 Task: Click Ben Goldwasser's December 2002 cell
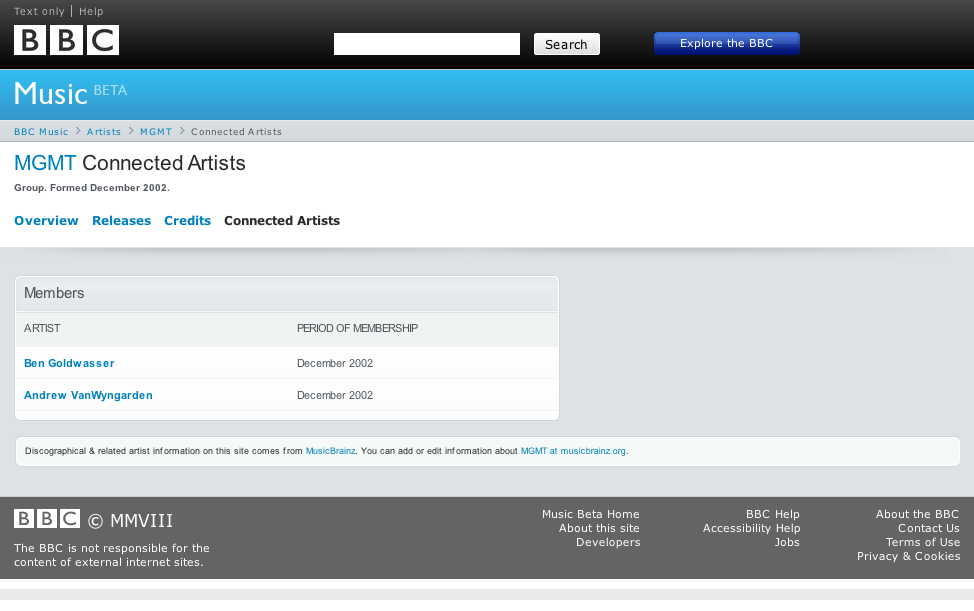(x=335, y=363)
